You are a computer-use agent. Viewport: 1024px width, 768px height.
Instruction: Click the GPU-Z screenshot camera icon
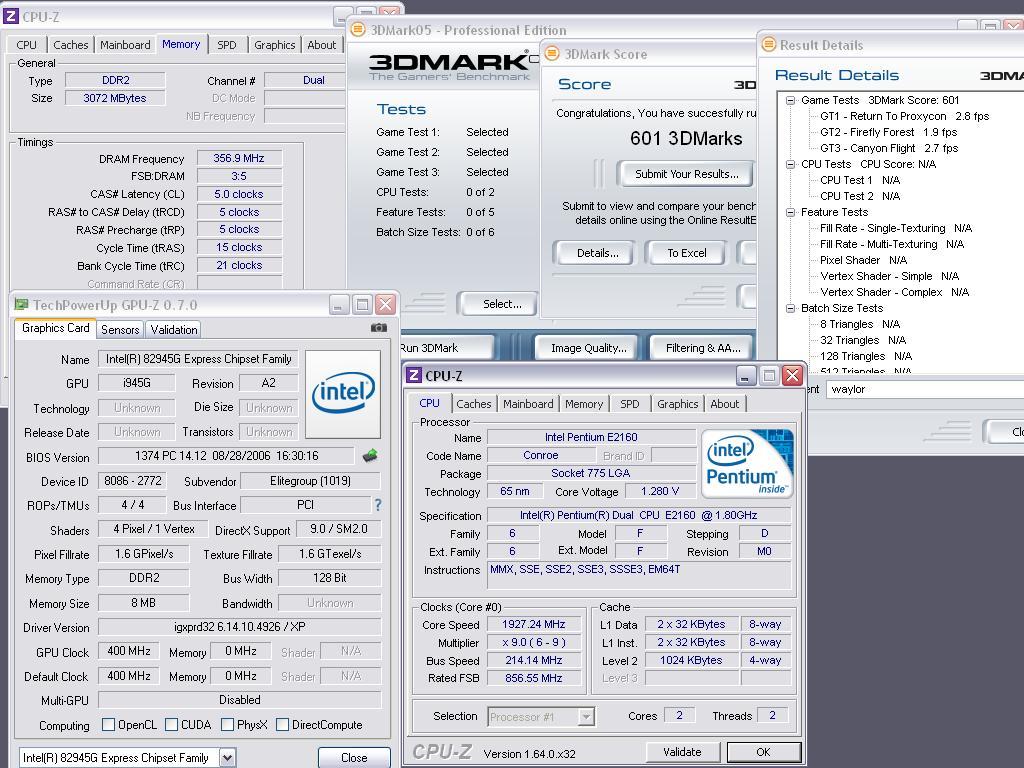379,328
